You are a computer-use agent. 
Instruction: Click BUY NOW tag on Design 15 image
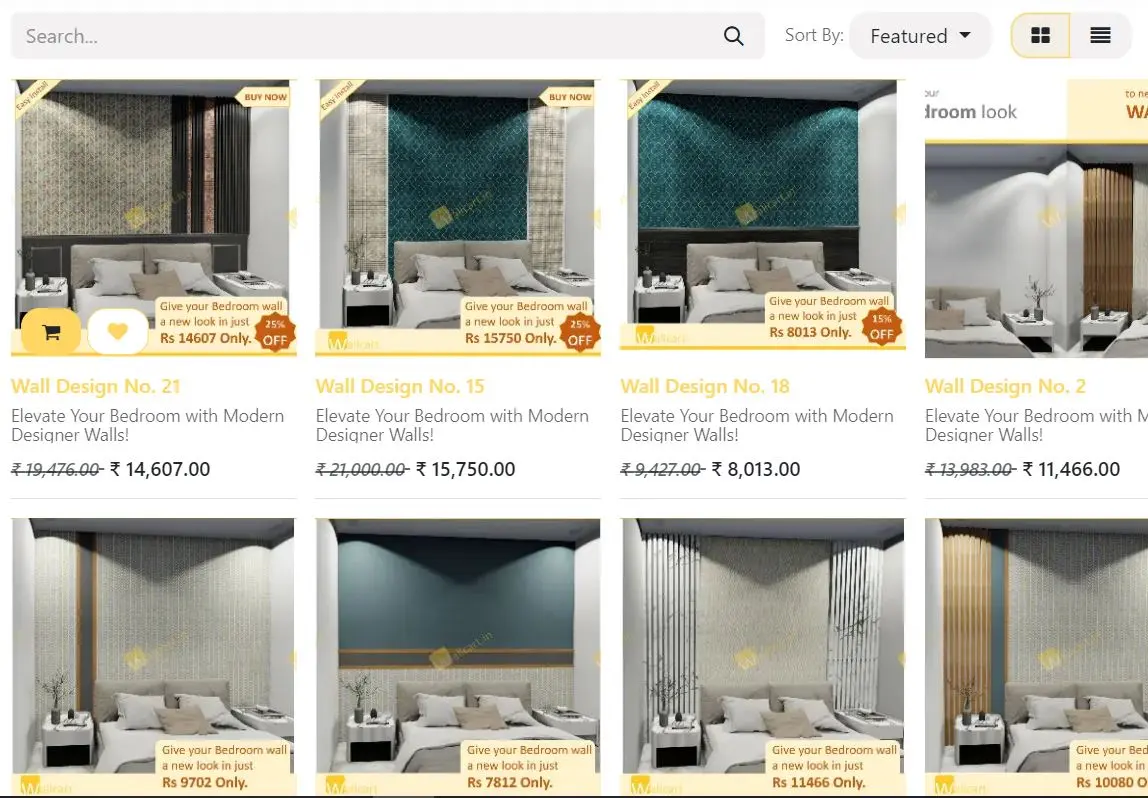(569, 97)
